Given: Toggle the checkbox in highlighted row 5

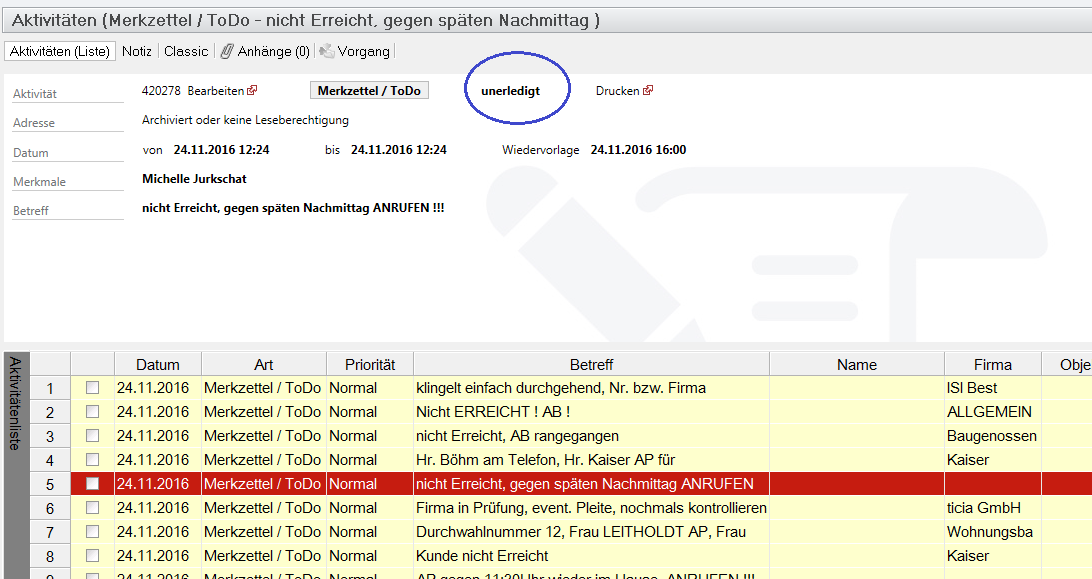Looking at the screenshot, I should coord(93,483).
